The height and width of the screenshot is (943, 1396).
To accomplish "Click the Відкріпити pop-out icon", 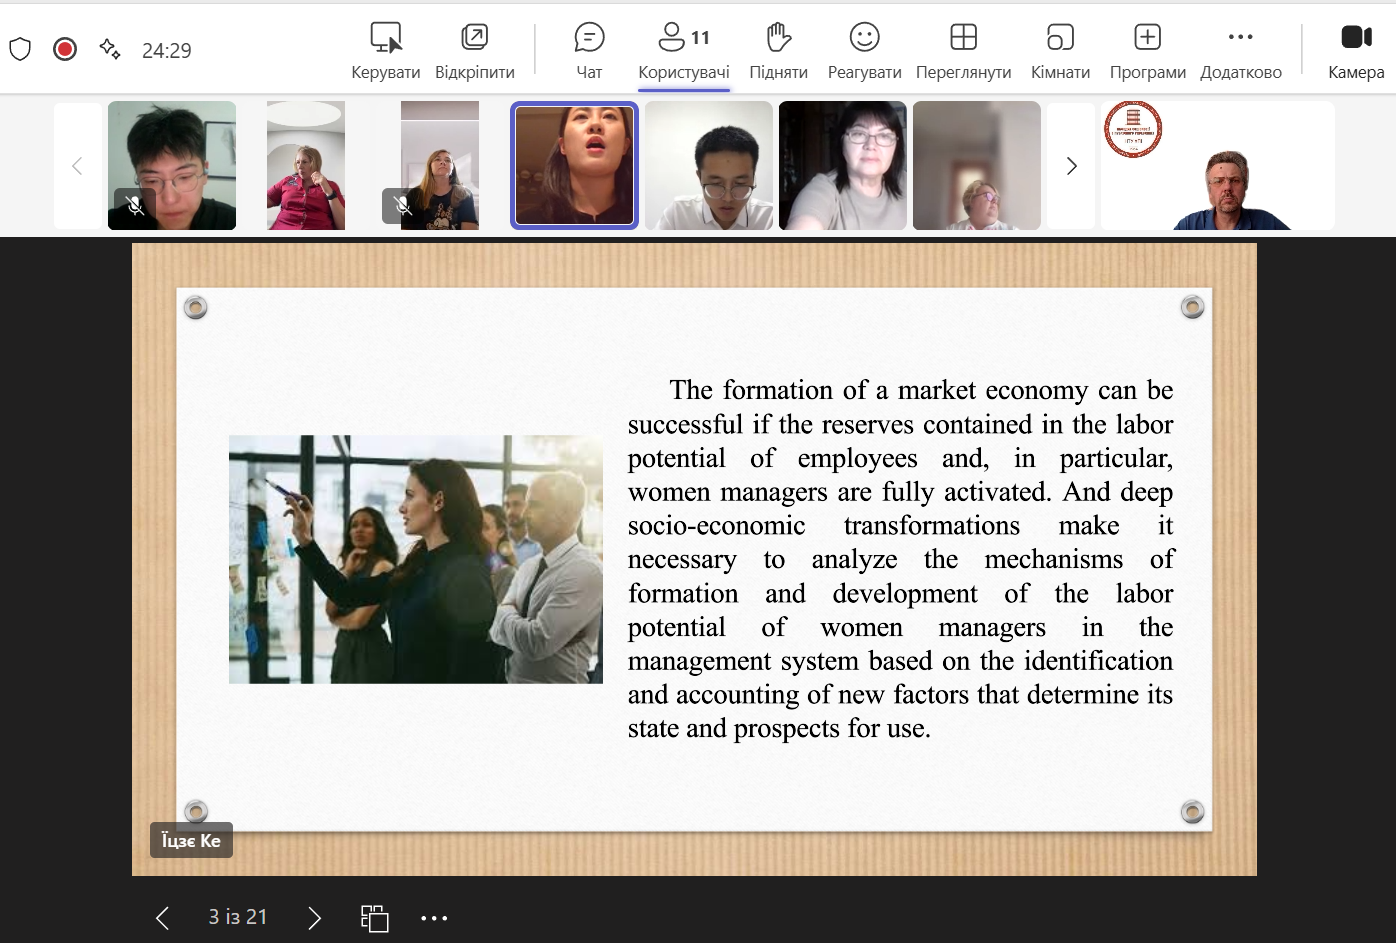I will (x=474, y=50).
